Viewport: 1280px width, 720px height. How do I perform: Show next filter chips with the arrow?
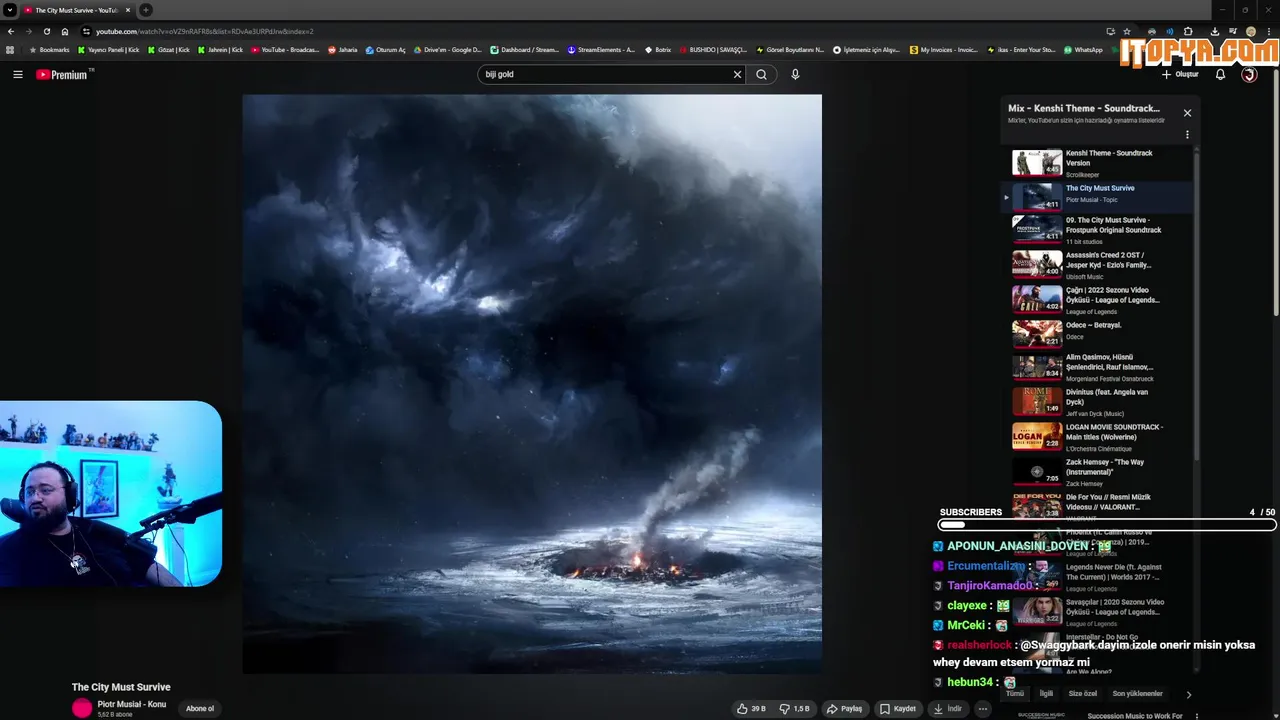(1188, 694)
